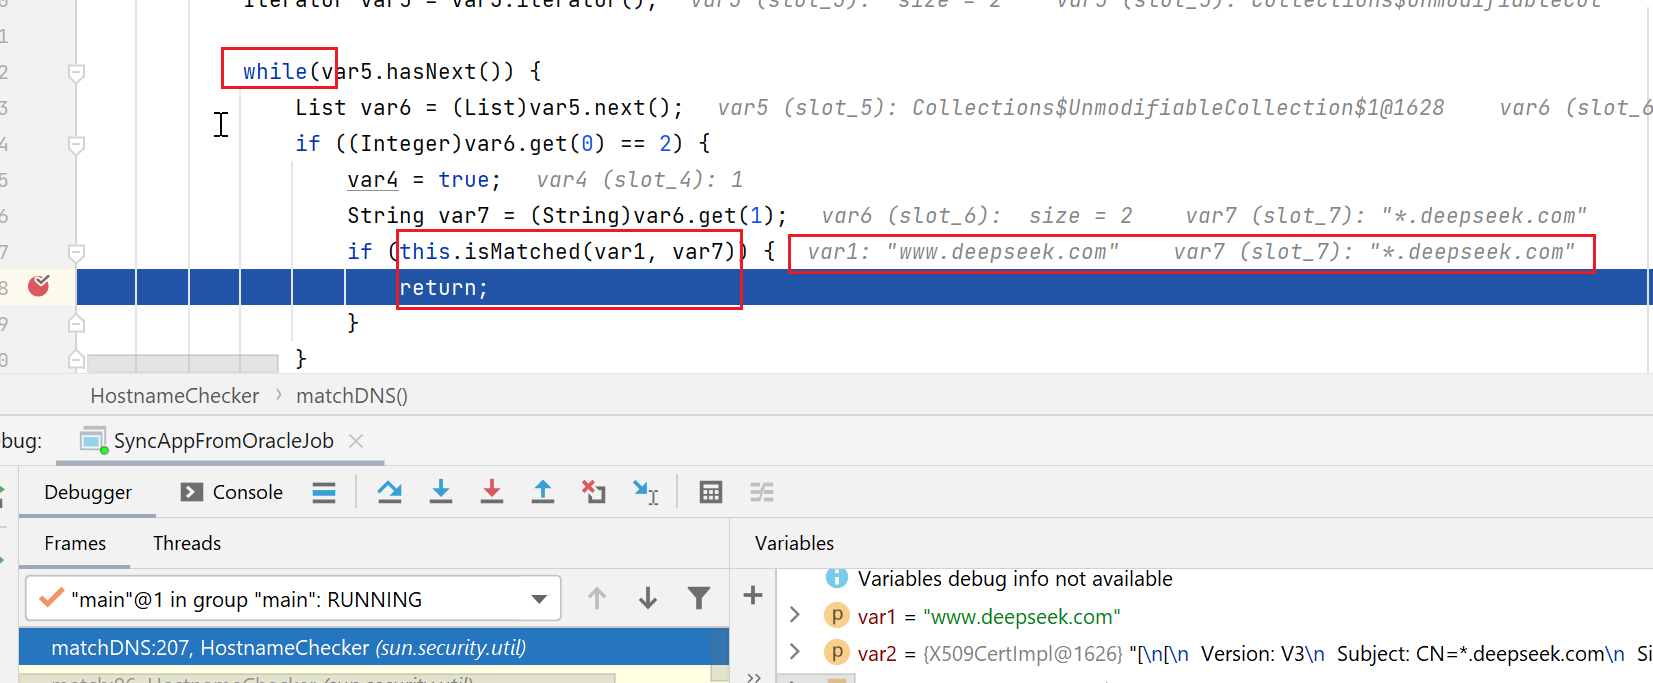Open the main thread selector dropdown

[x=539, y=599]
